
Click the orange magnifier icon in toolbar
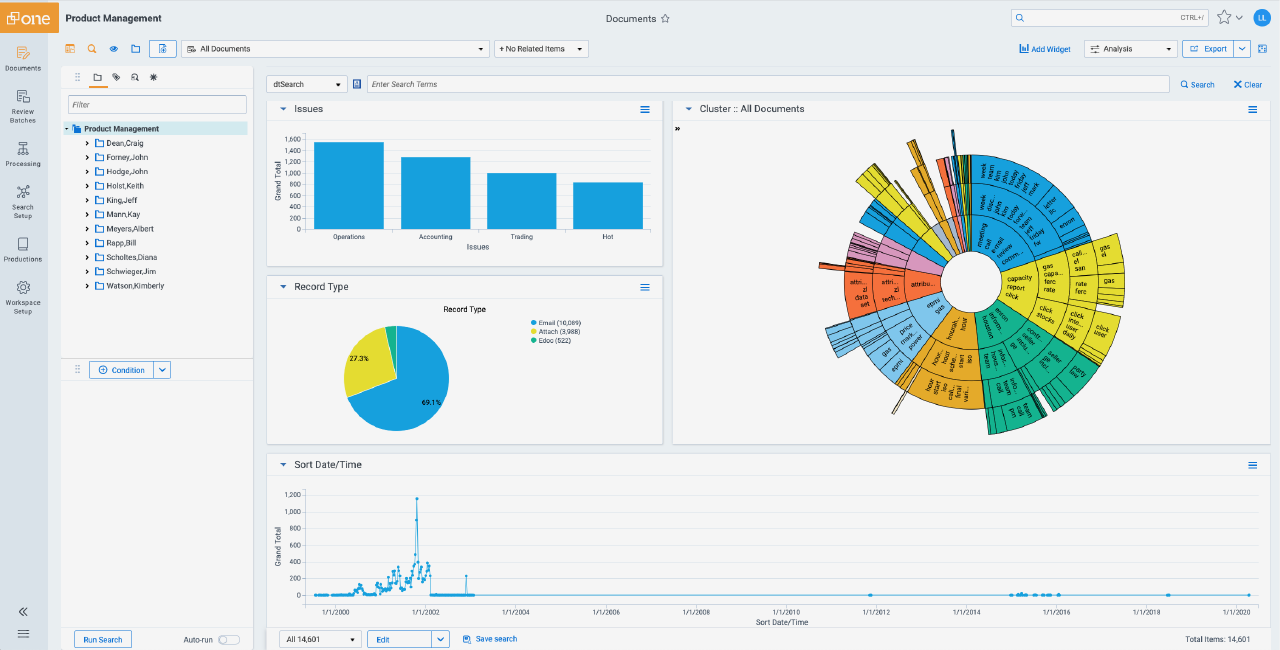pyautogui.click(x=91, y=48)
